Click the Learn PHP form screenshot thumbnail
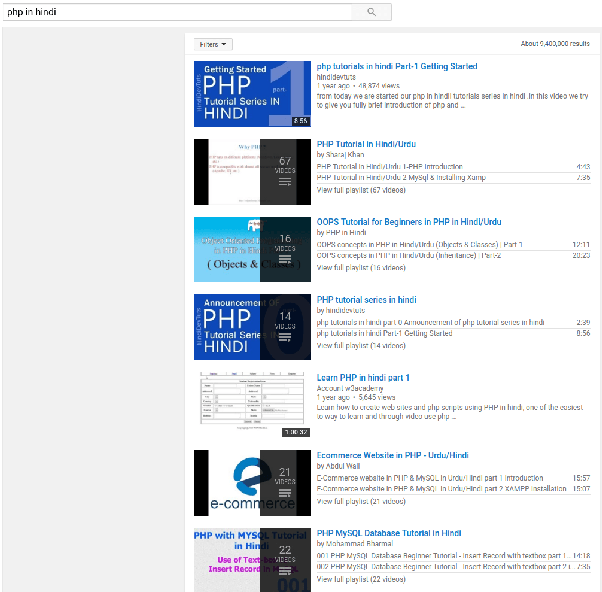The height and width of the screenshot is (592, 602). 252,405
